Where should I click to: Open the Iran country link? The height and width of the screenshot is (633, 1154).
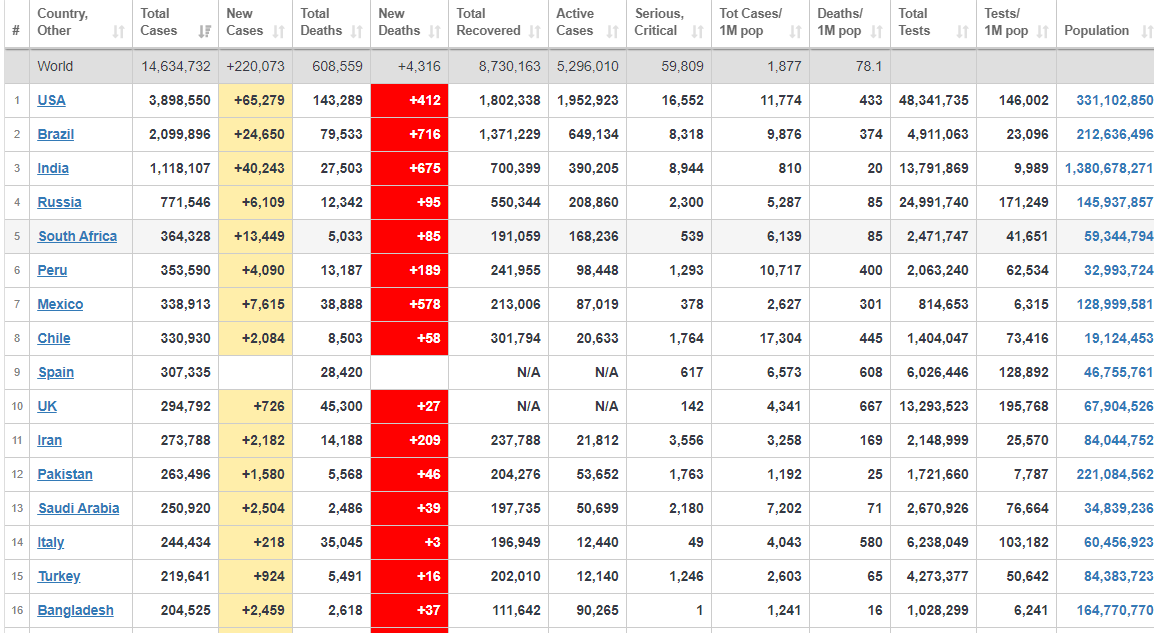point(49,440)
